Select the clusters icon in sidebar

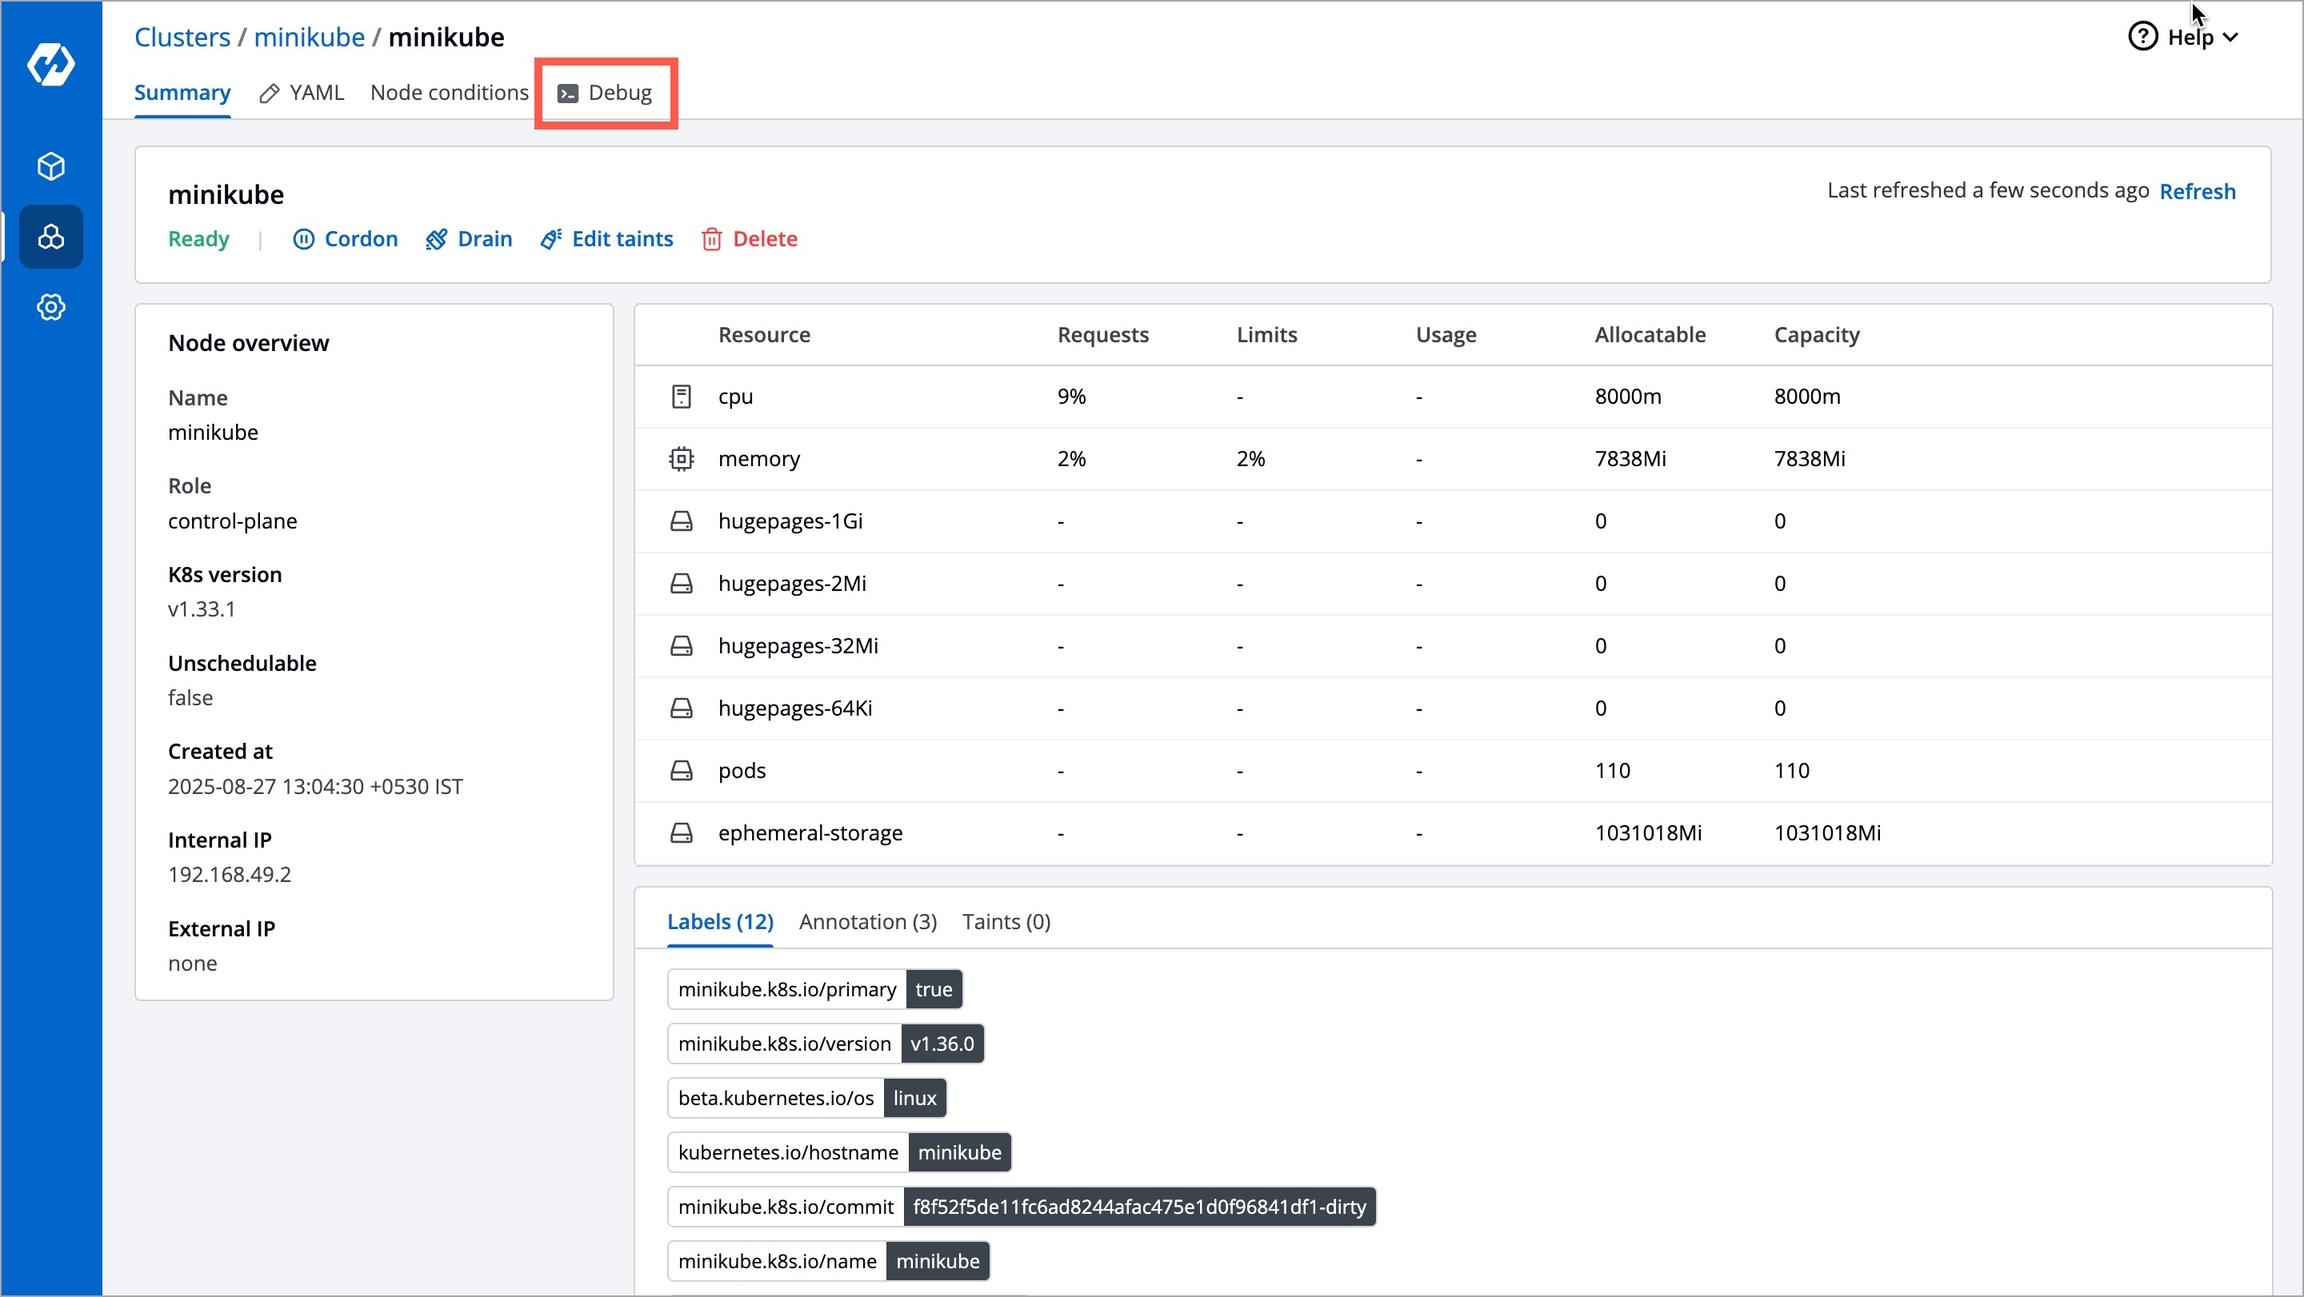[51, 237]
